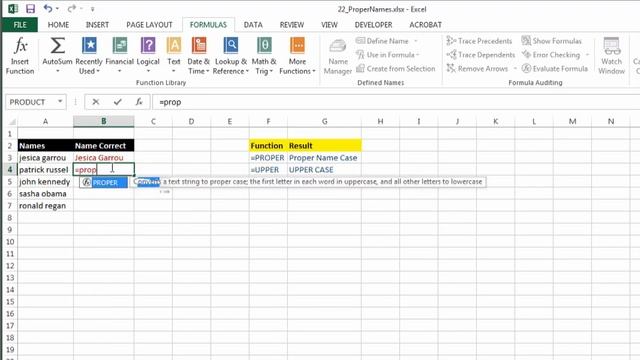Click Use in Formula
The width and height of the screenshot is (640, 360).
[x=387, y=55]
